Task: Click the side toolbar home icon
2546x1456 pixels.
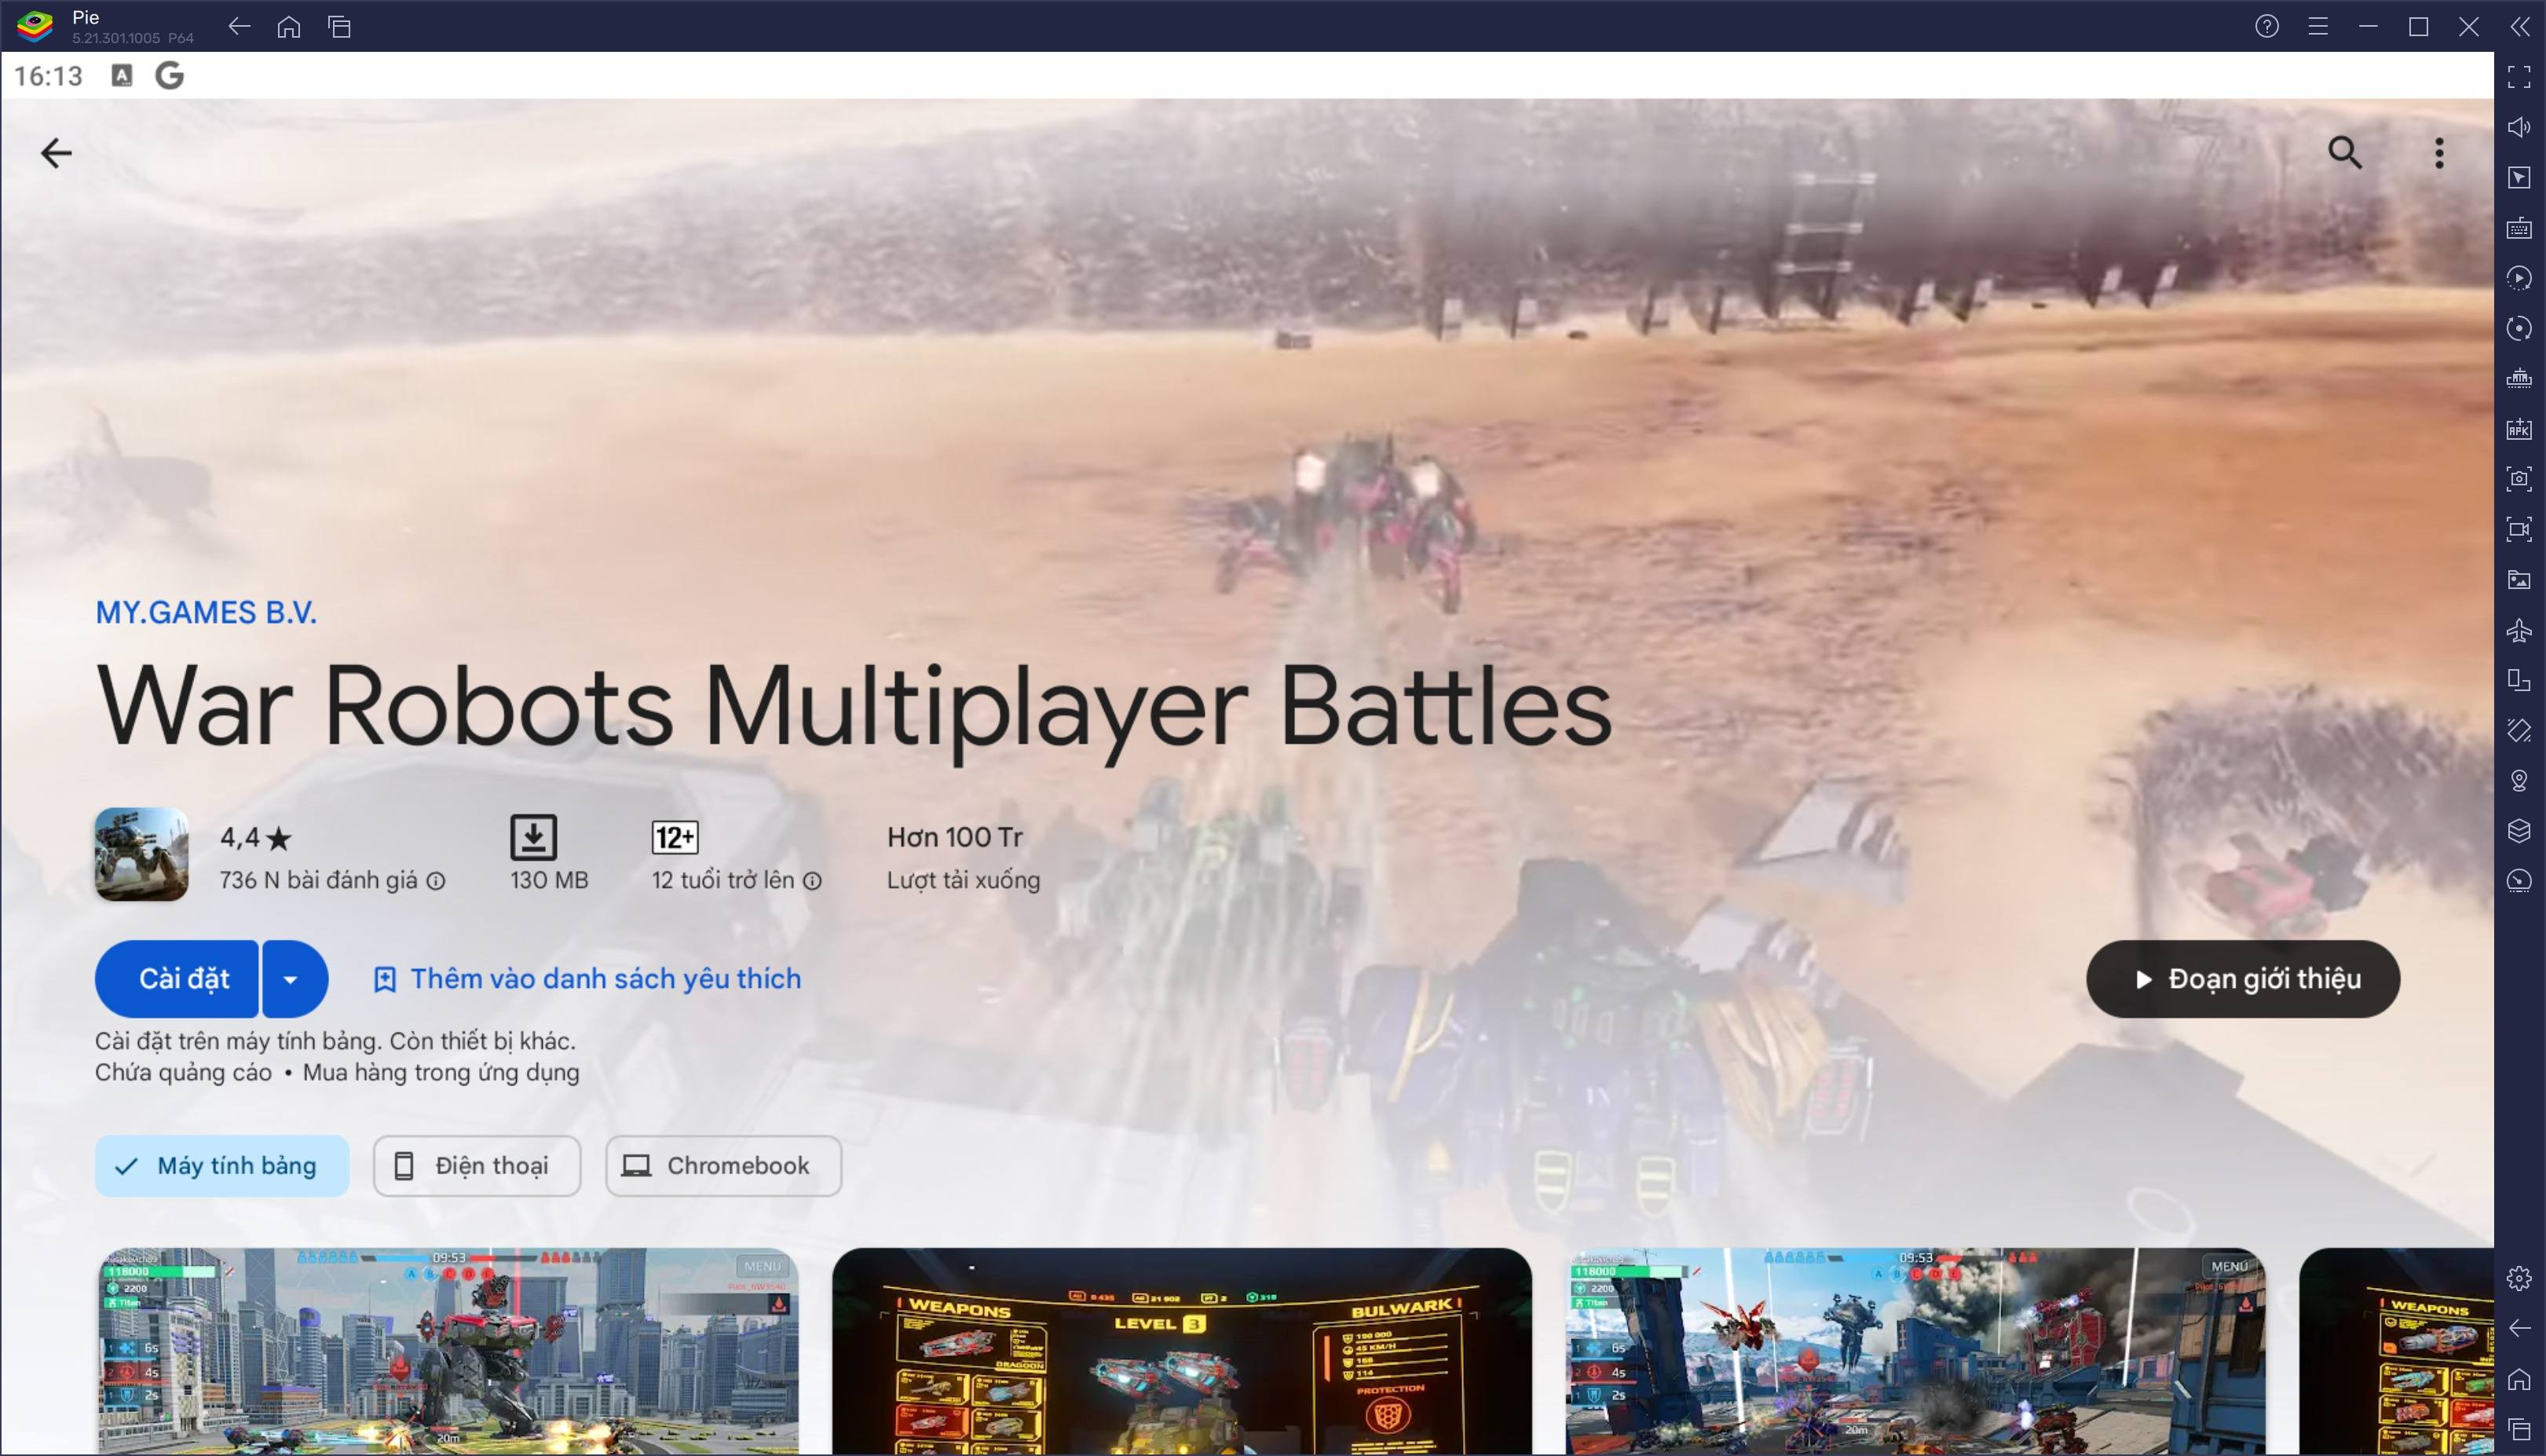Action: 2519,1379
